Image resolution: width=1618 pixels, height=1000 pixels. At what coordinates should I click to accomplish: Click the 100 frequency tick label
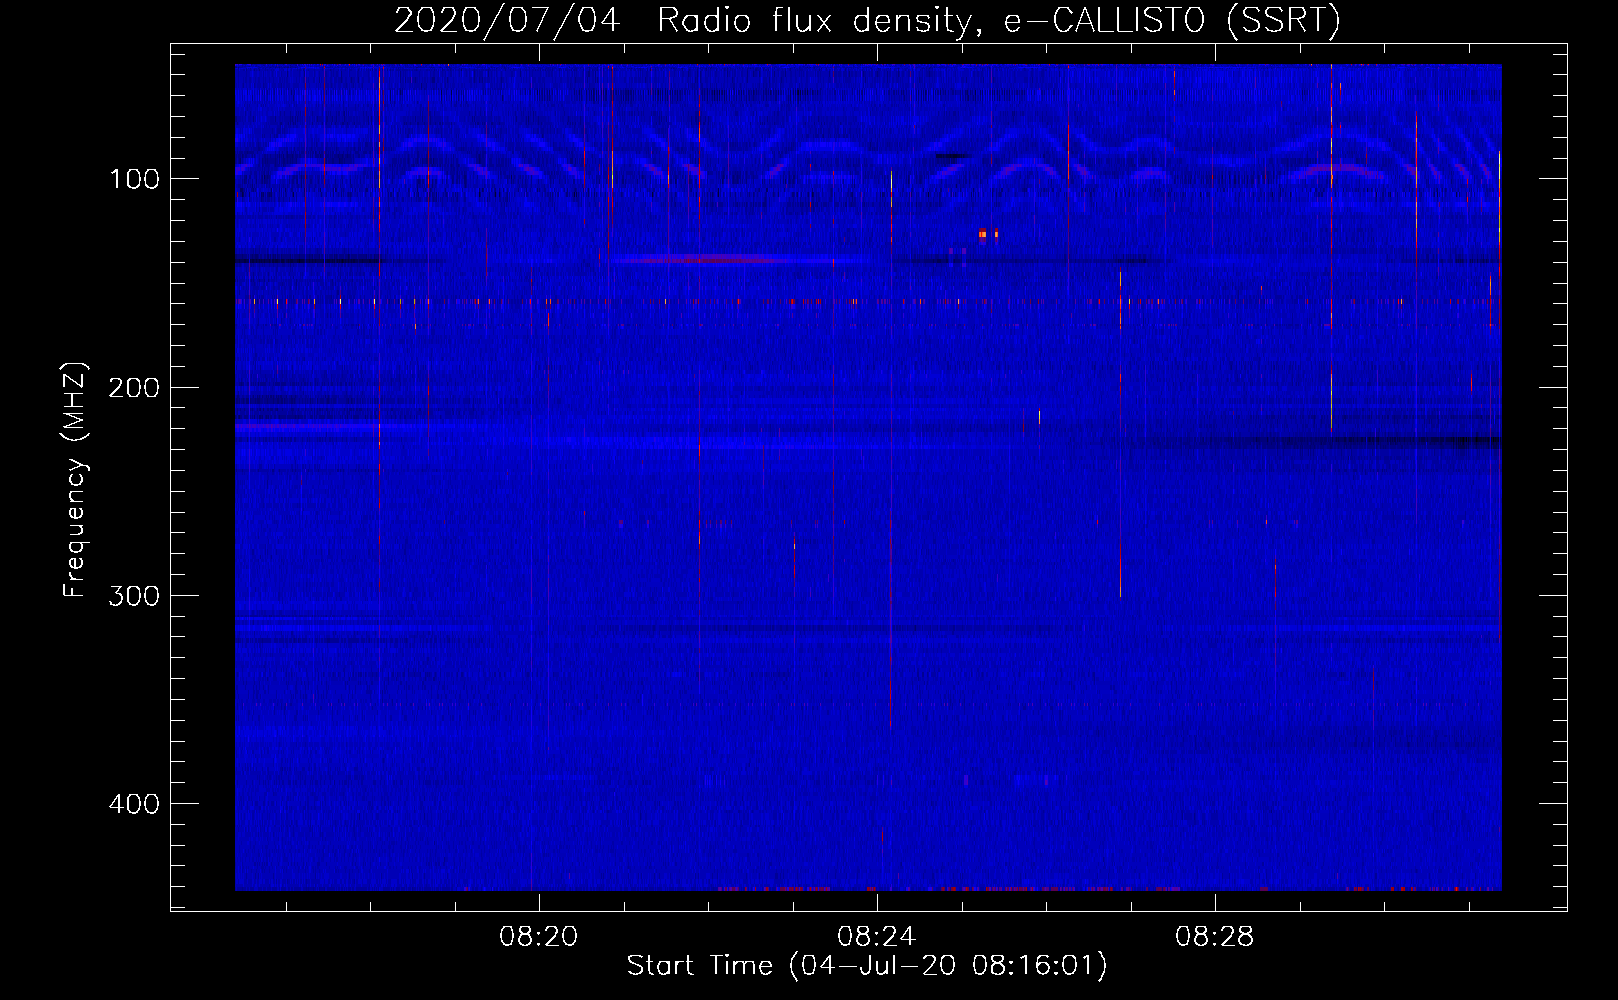(x=135, y=179)
